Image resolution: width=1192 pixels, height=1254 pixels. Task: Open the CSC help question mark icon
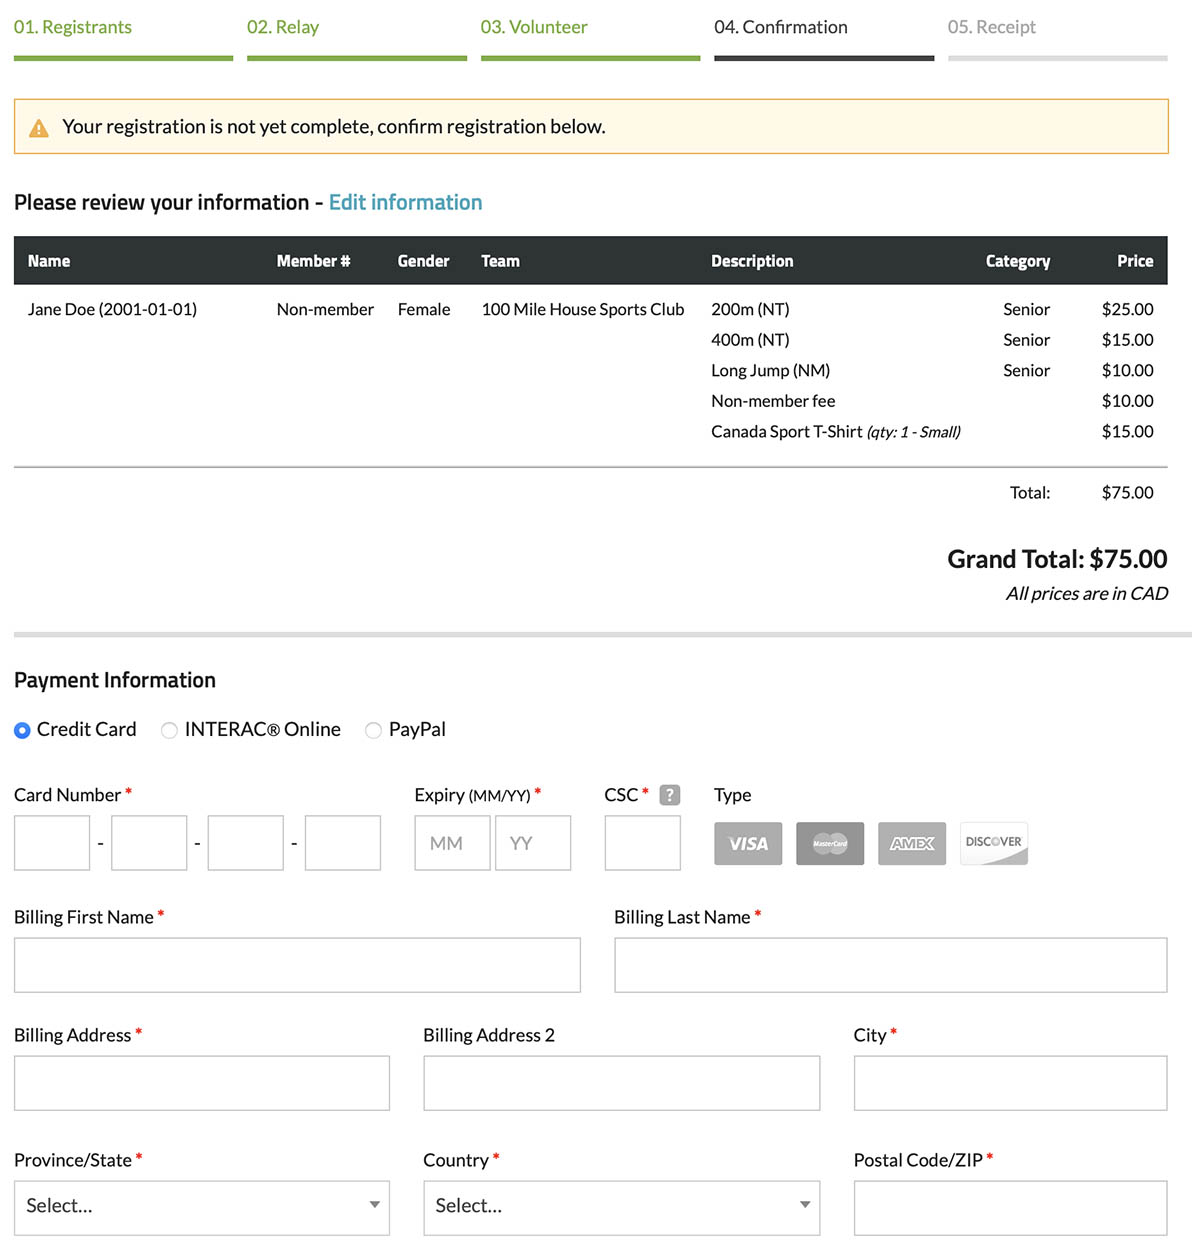point(670,795)
